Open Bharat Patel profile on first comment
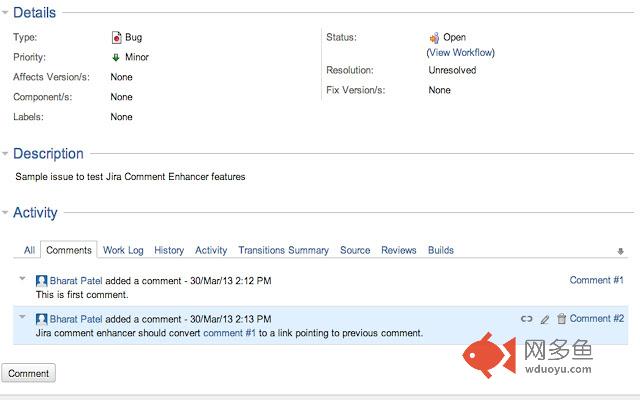 [x=76, y=281]
